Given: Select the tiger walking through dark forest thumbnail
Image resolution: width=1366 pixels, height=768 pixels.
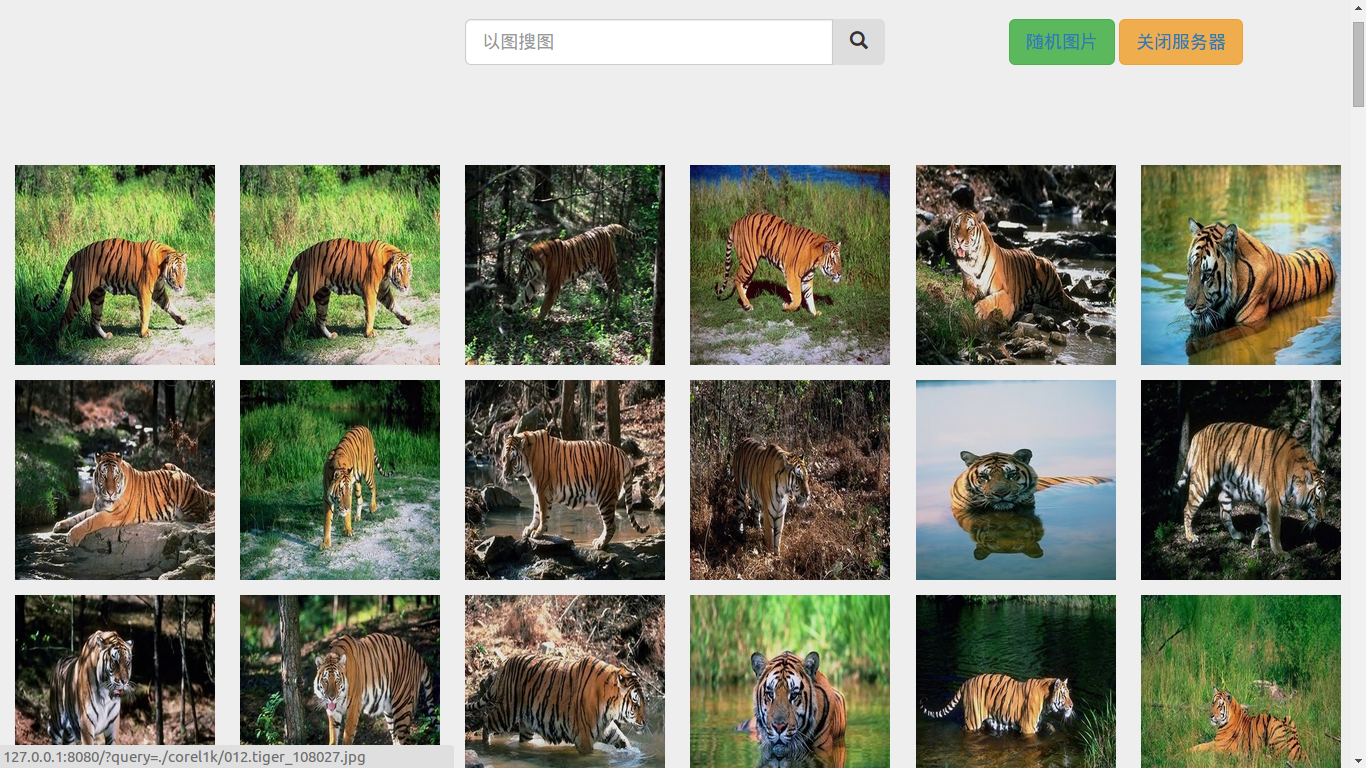Looking at the screenshot, I should [564, 264].
